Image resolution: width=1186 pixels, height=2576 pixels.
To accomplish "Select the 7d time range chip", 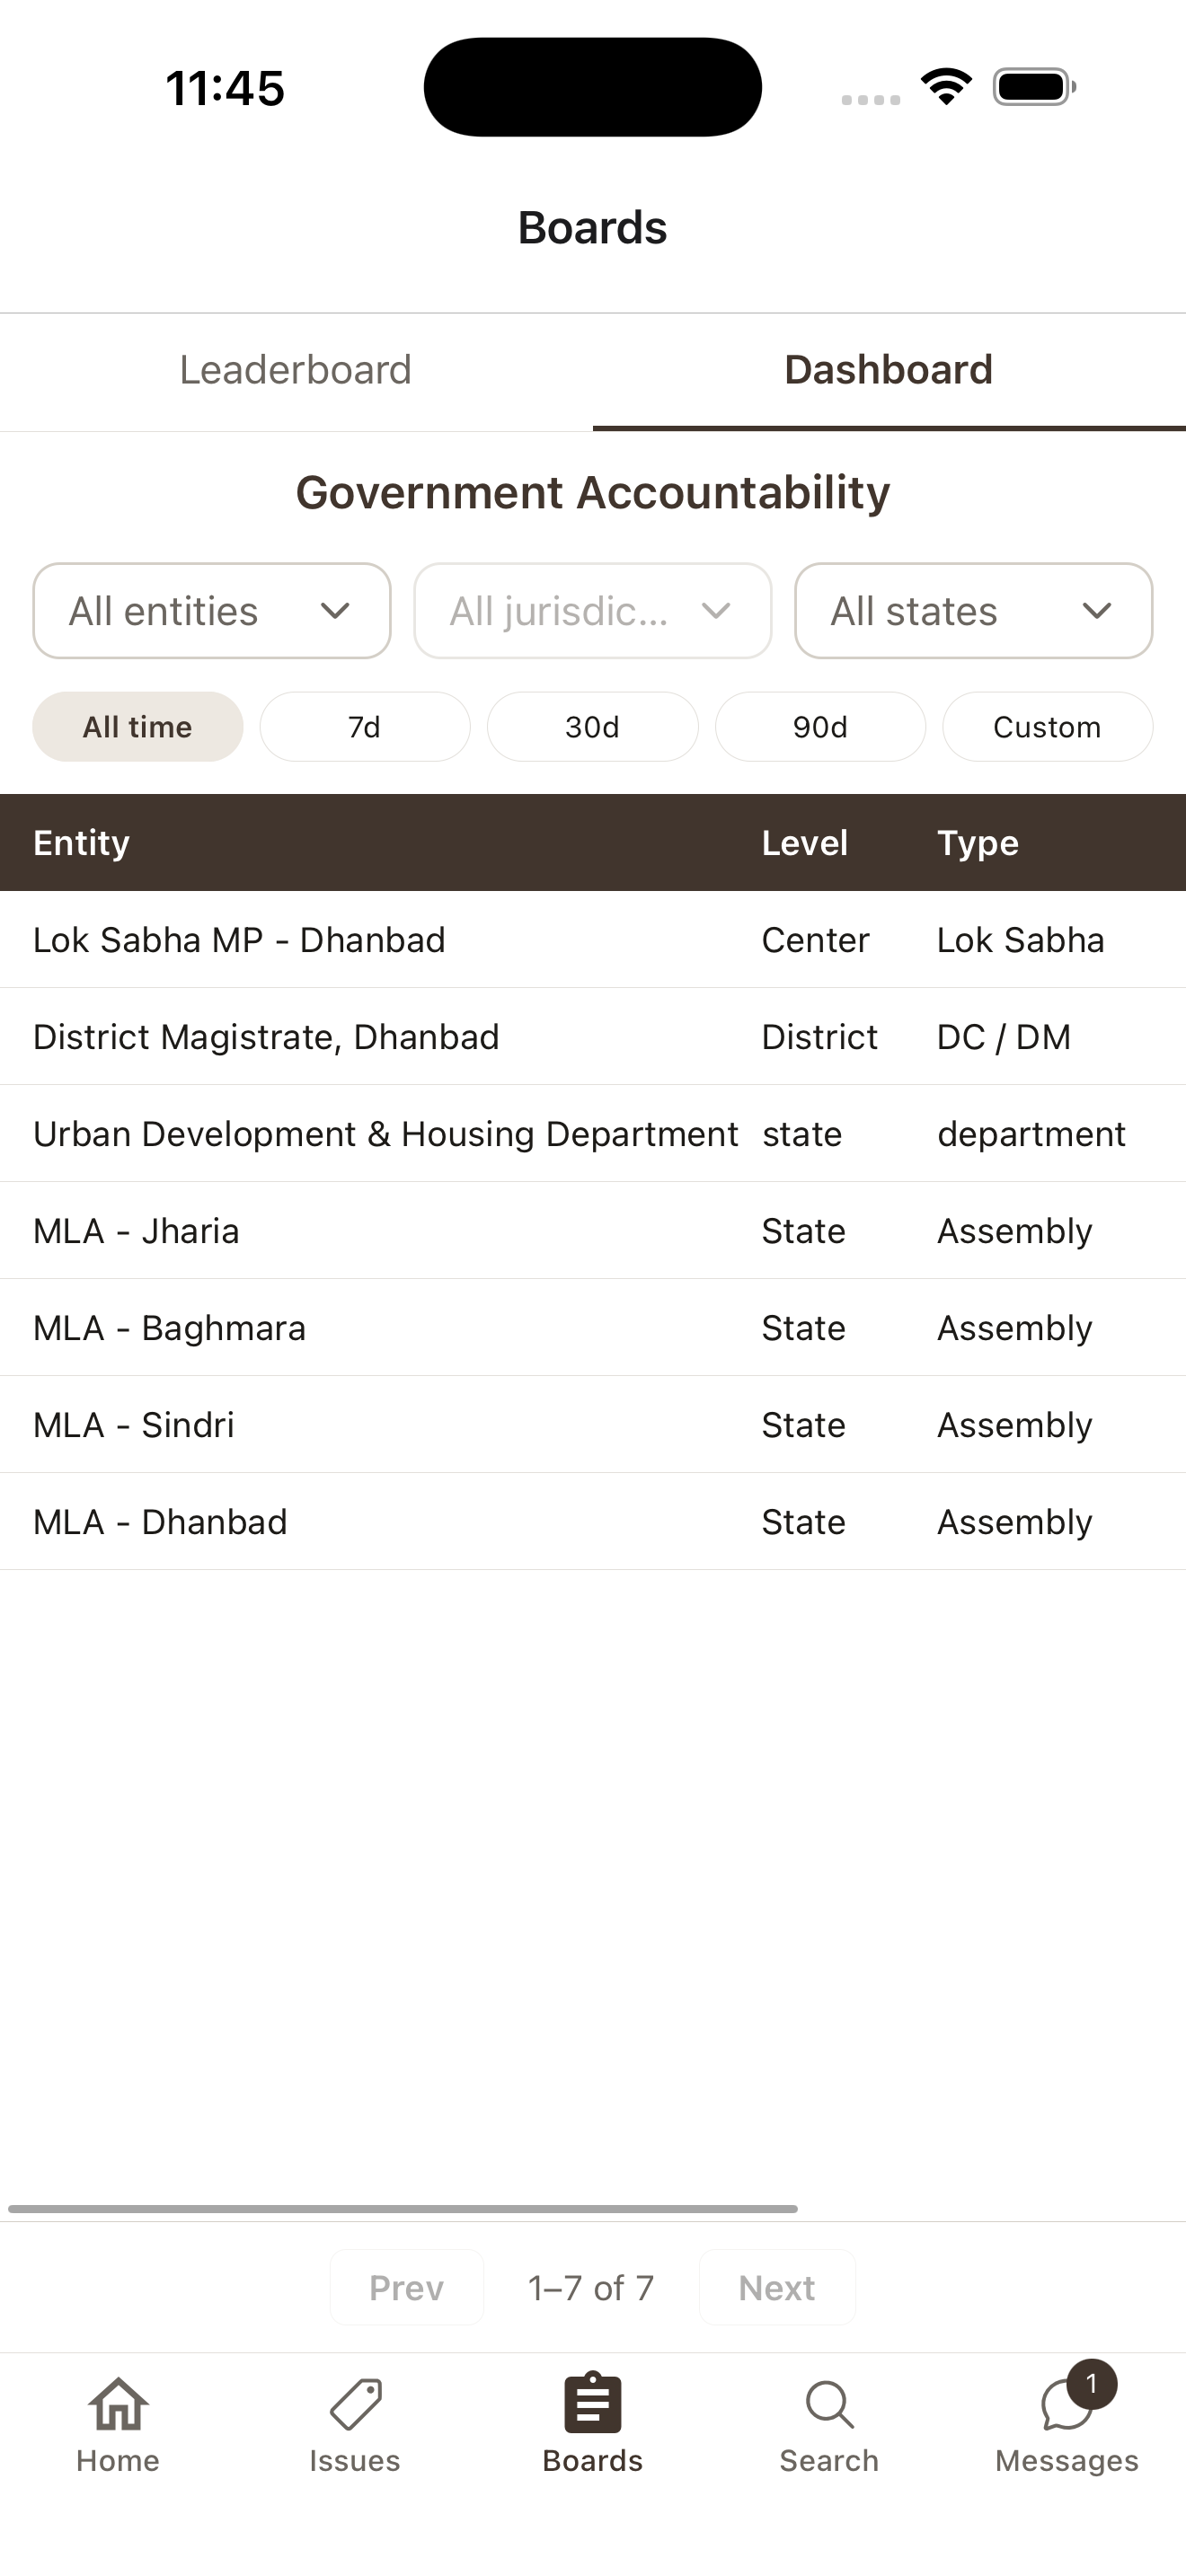I will (365, 727).
